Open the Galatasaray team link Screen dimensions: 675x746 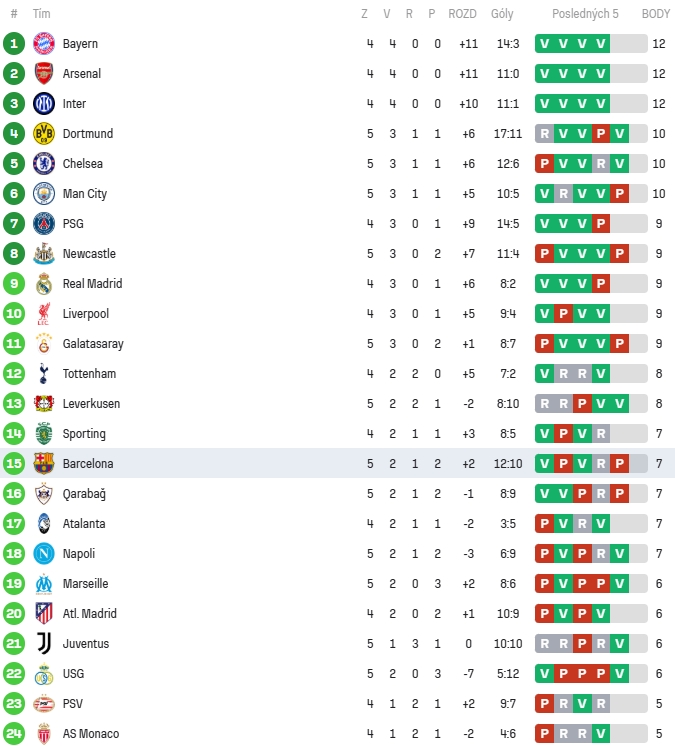tap(93, 344)
